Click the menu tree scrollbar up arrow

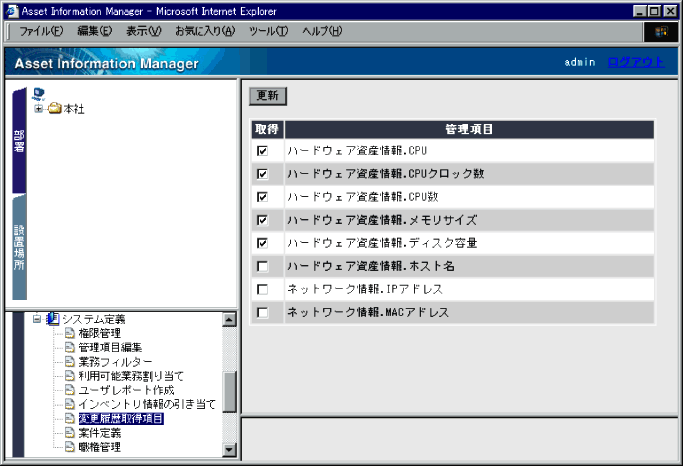click(229, 319)
